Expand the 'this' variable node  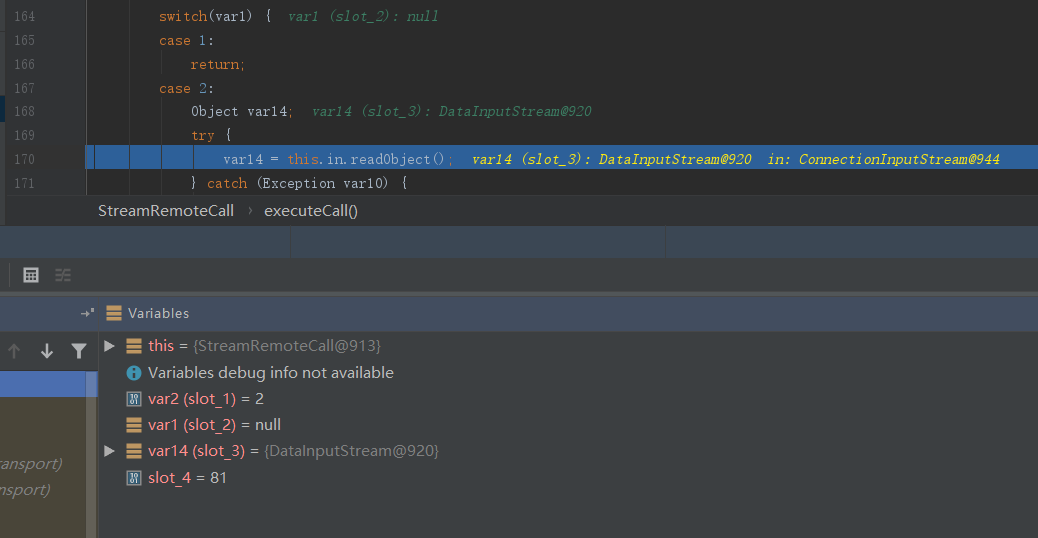click(110, 346)
